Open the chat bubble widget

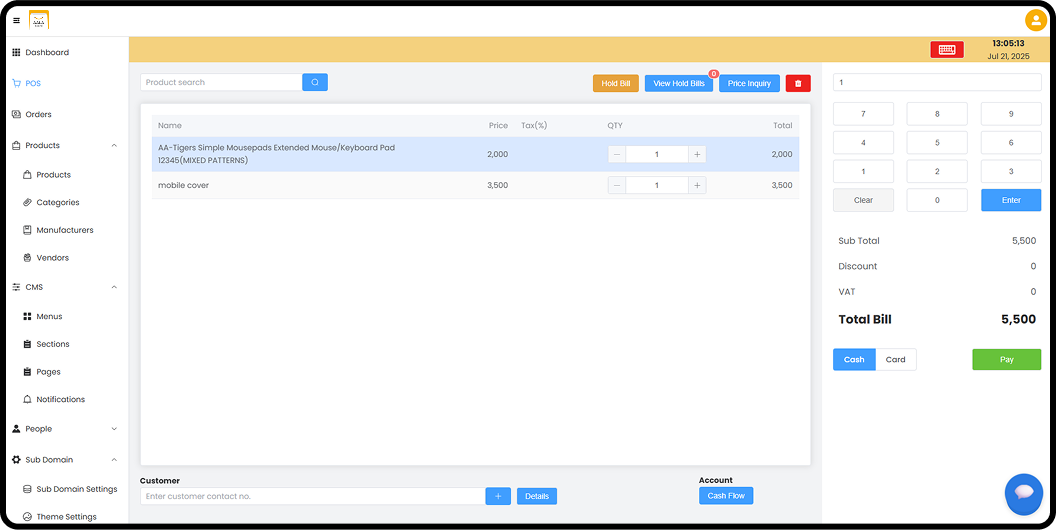(x=1023, y=493)
